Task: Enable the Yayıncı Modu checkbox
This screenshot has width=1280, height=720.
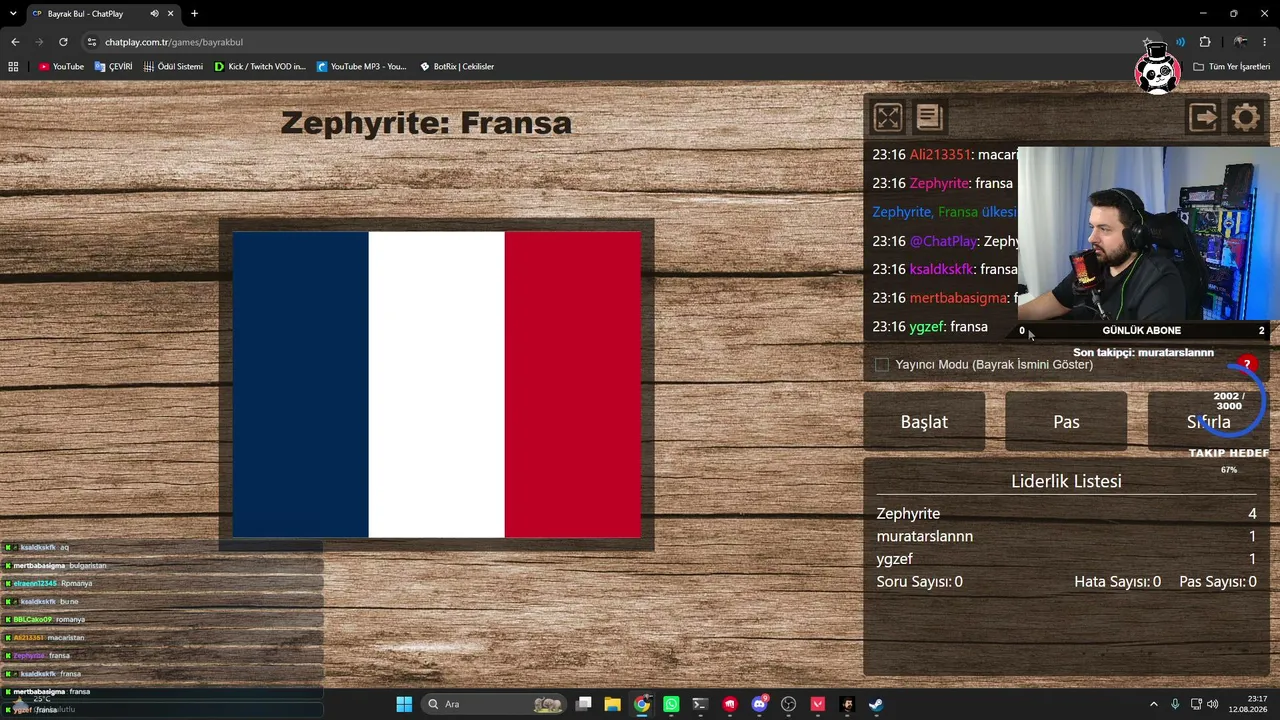Action: [881, 365]
